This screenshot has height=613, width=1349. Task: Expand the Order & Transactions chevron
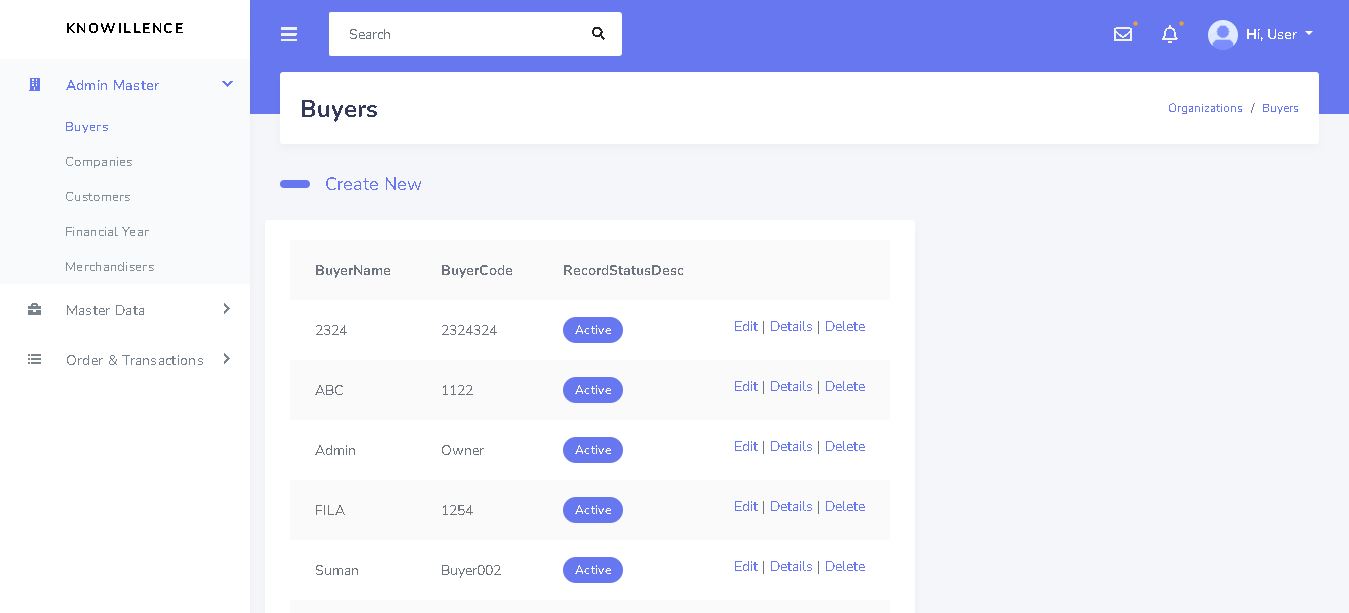[x=226, y=359]
